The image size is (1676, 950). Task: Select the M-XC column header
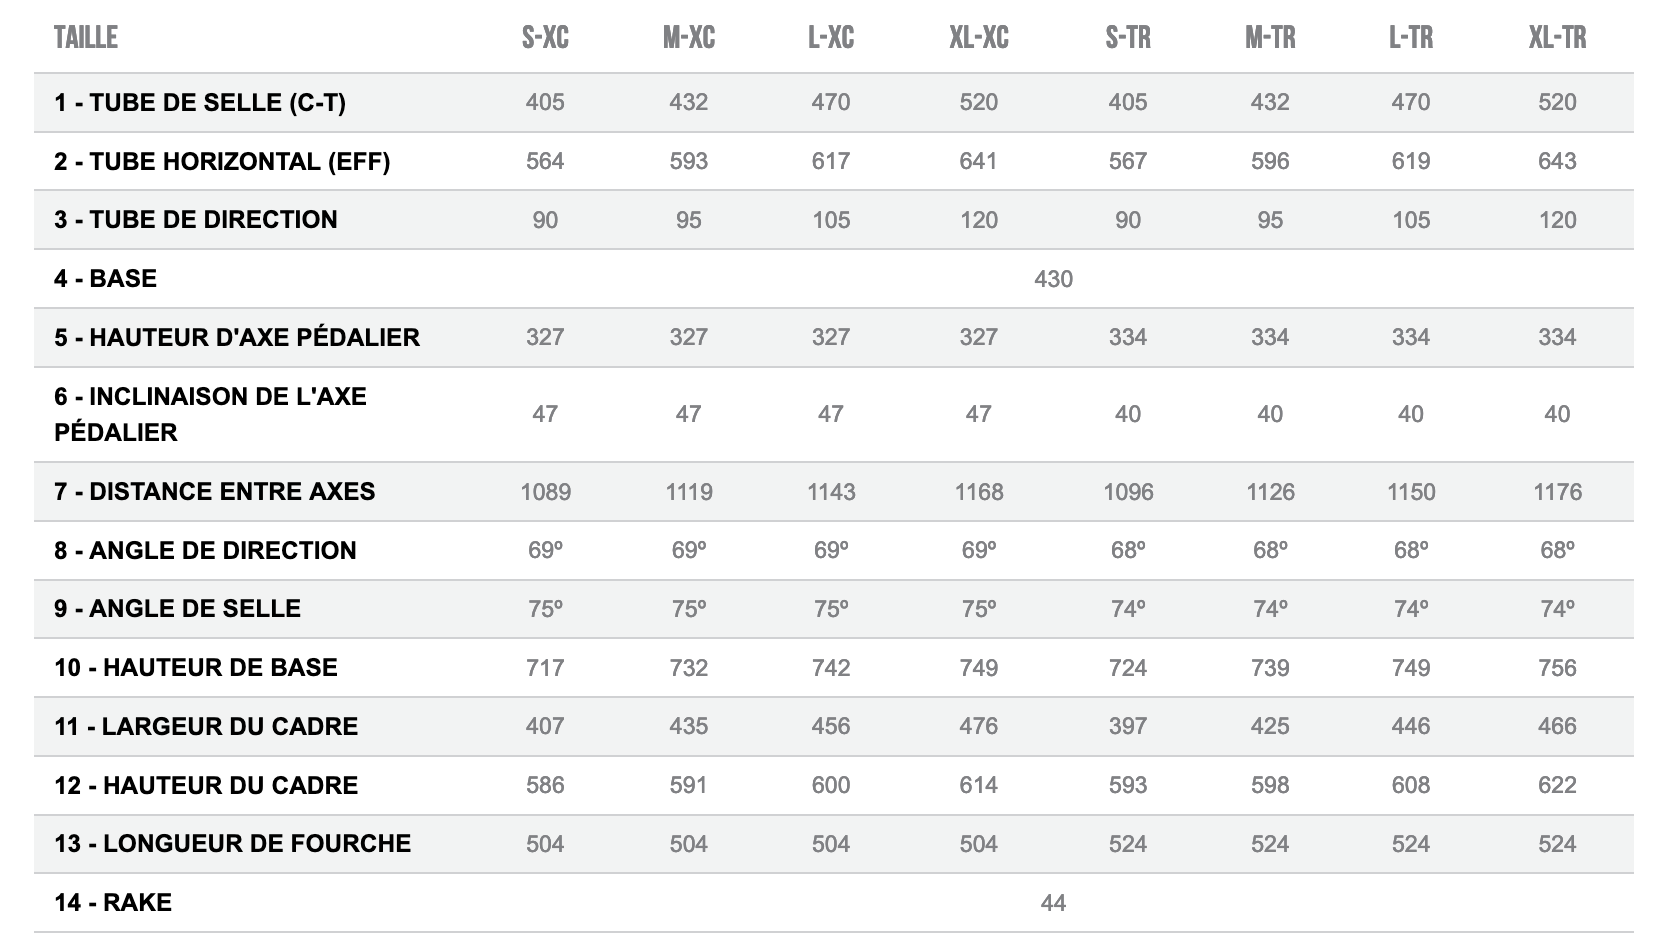(688, 38)
